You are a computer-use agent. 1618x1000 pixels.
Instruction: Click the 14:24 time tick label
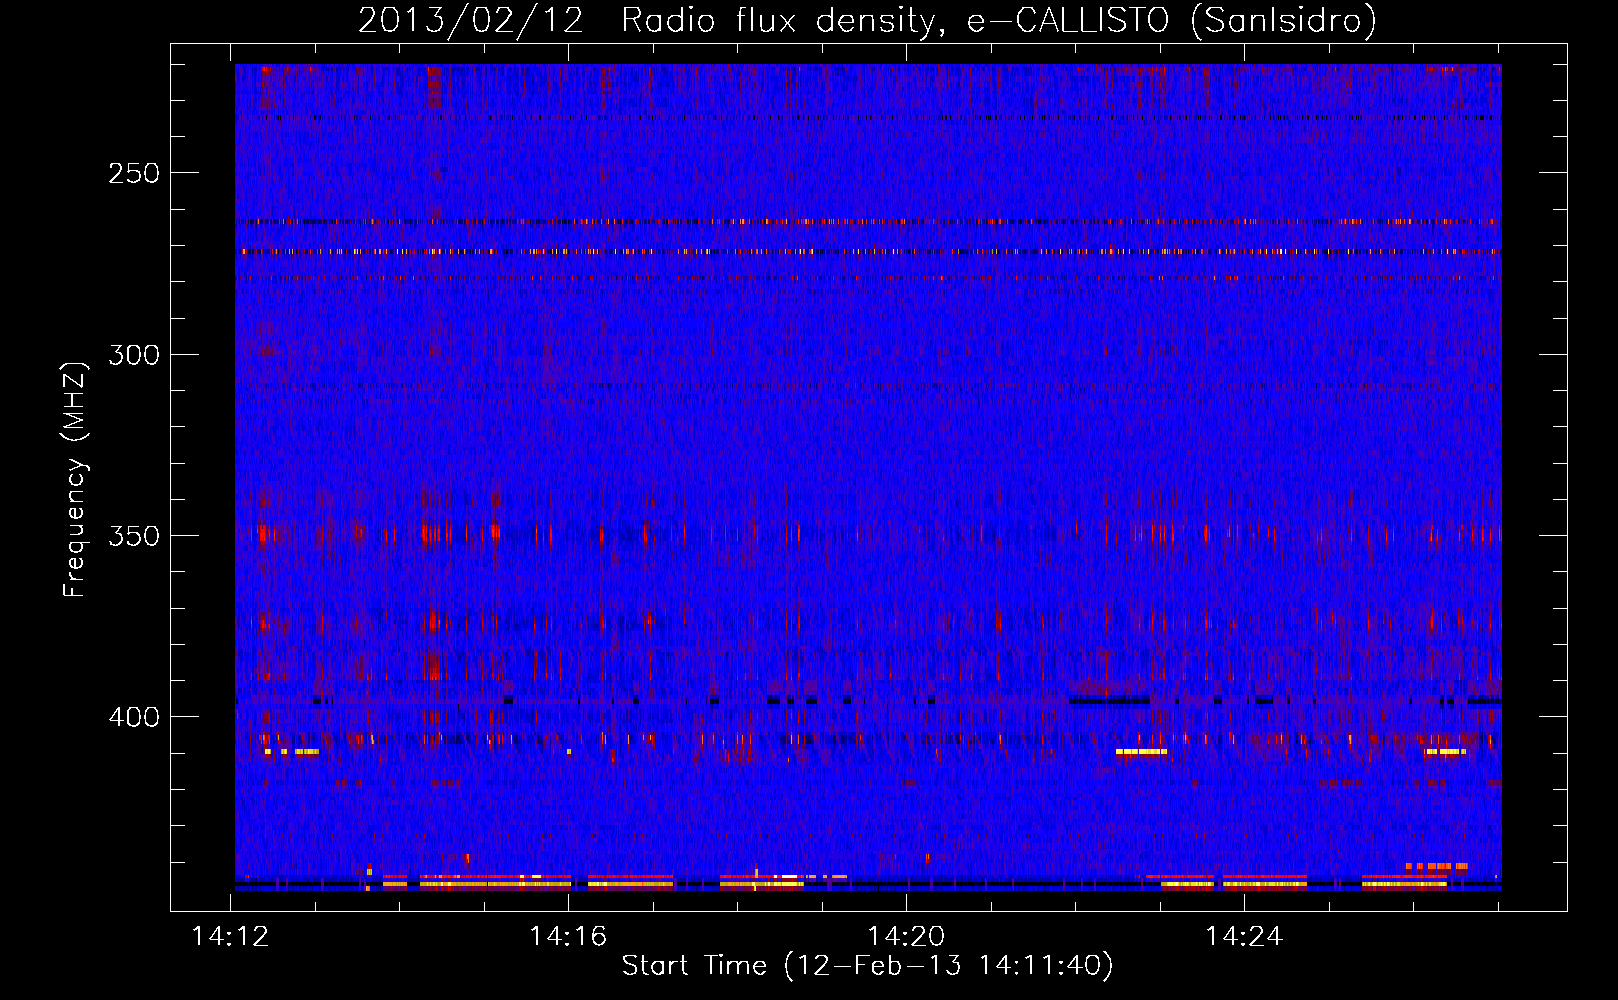(1244, 937)
